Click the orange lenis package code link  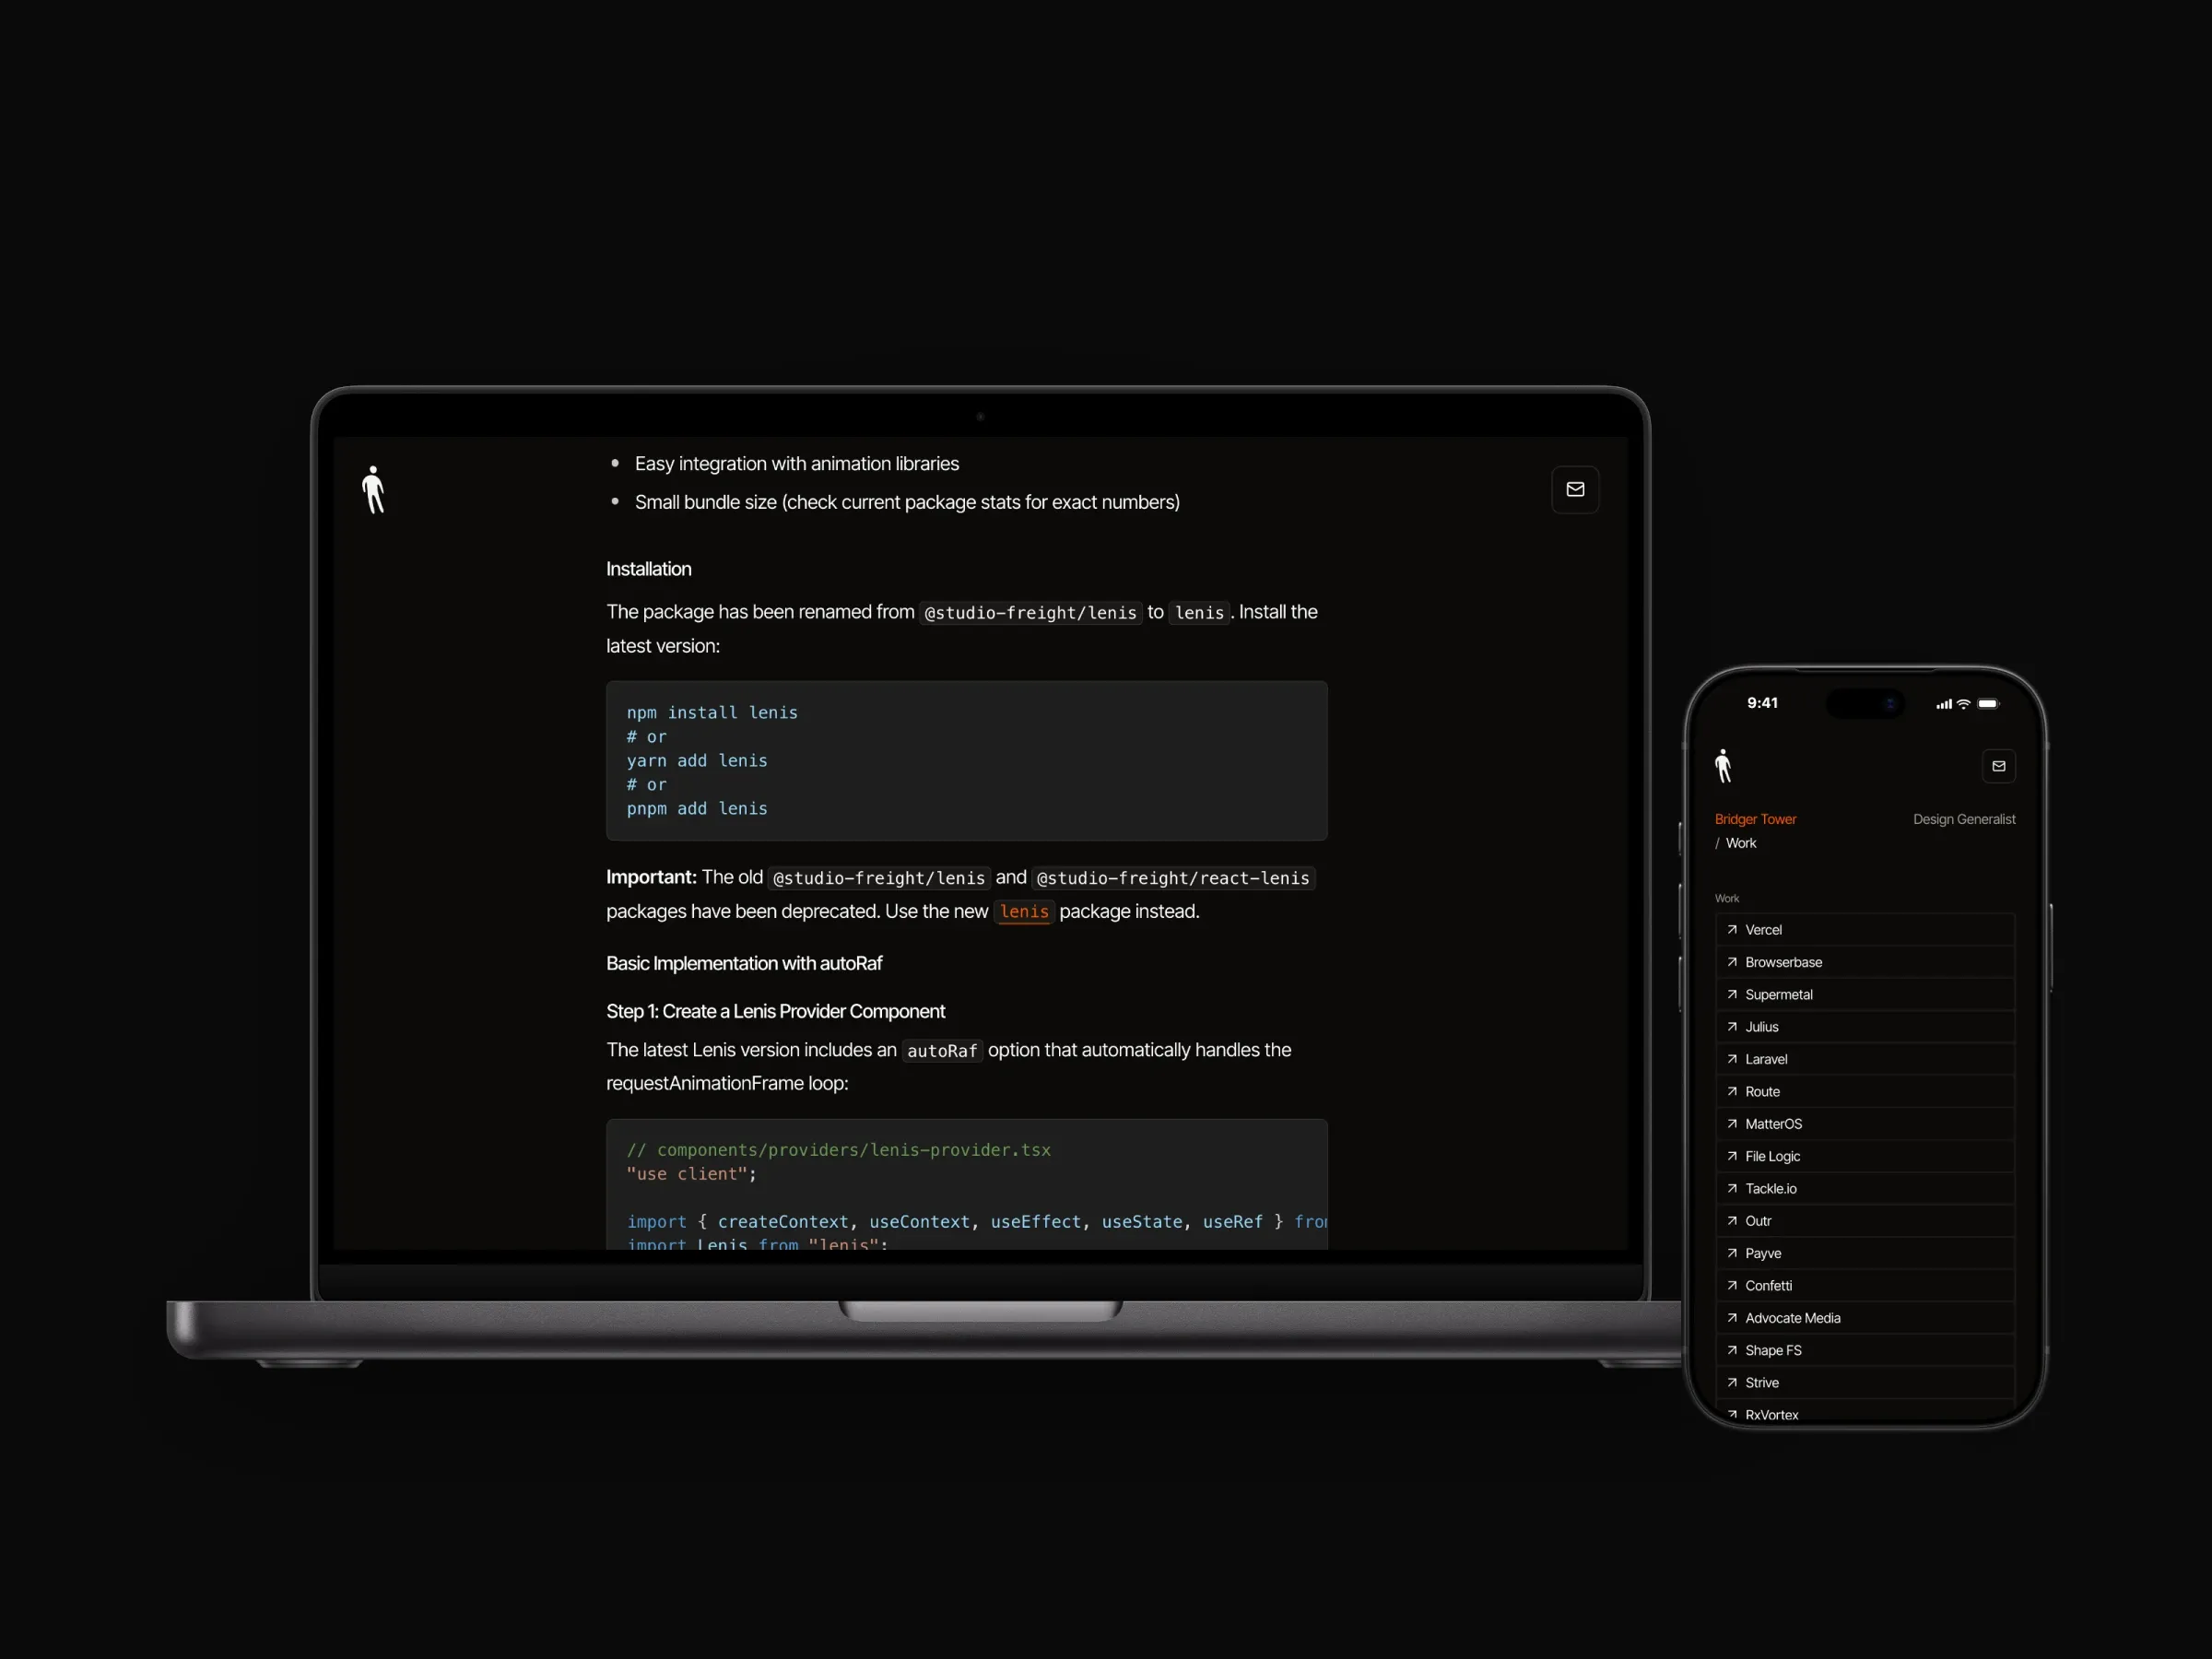point(1024,912)
